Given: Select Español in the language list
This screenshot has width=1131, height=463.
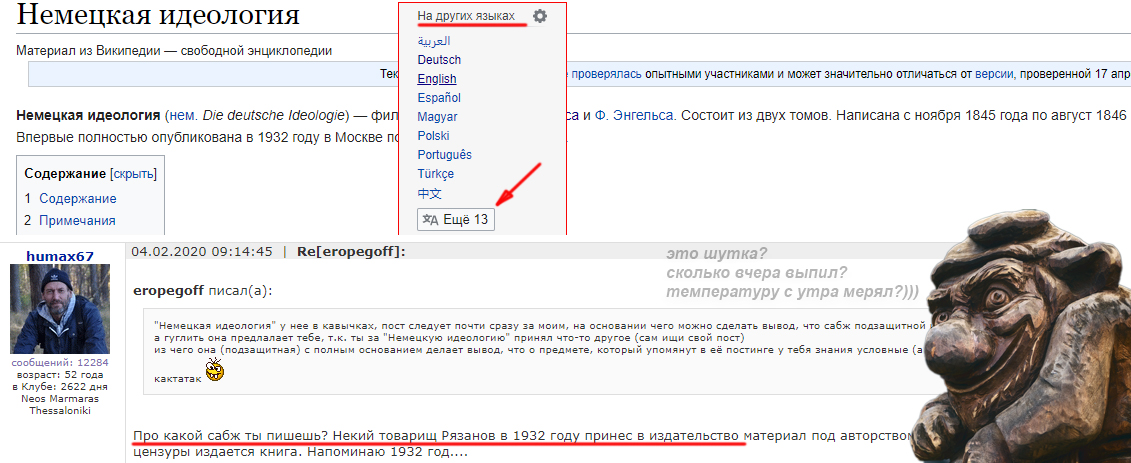Looking at the screenshot, I should (439, 98).
